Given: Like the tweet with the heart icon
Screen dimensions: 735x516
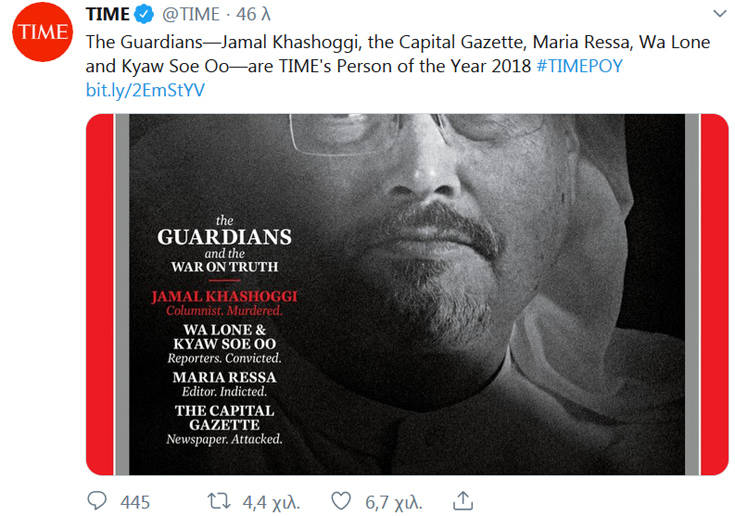Looking at the screenshot, I should click(x=342, y=500).
